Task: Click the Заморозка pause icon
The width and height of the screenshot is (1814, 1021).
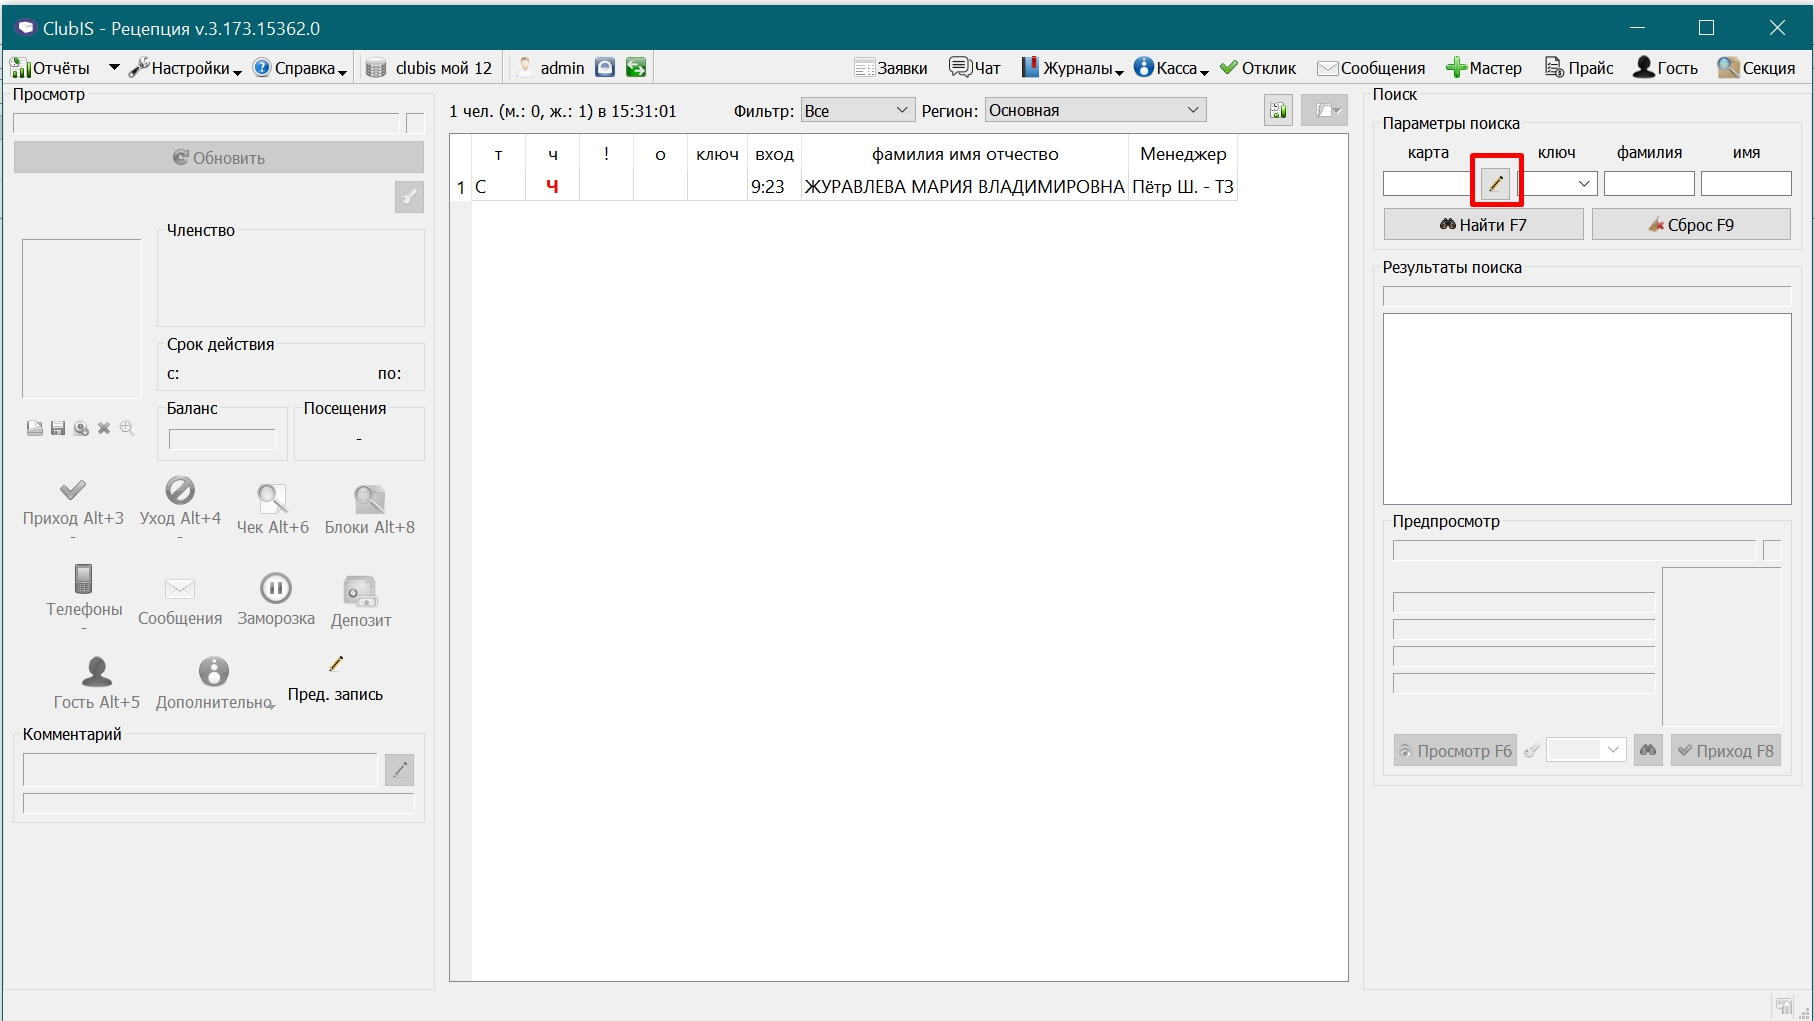Action: pyautogui.click(x=276, y=588)
